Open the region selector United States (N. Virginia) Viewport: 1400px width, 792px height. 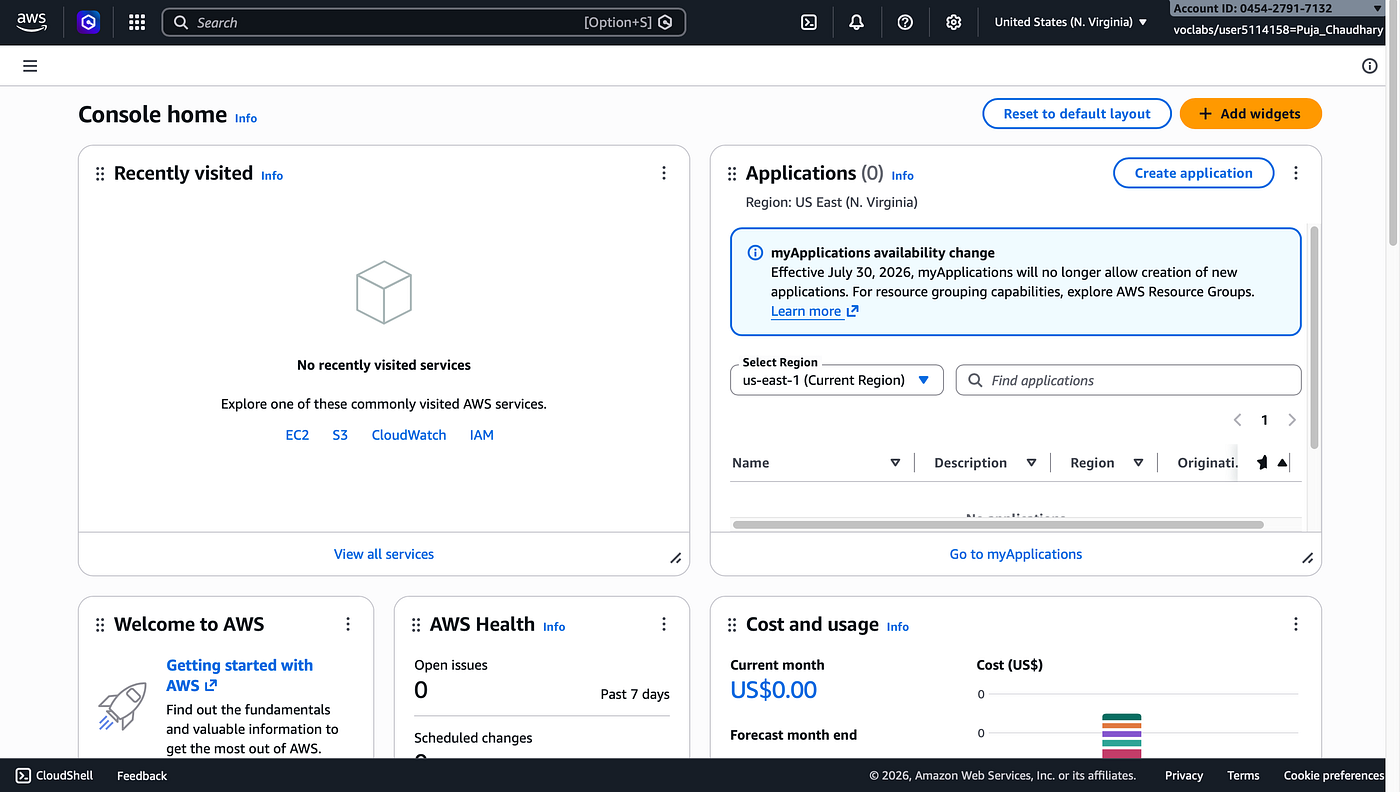point(1071,22)
